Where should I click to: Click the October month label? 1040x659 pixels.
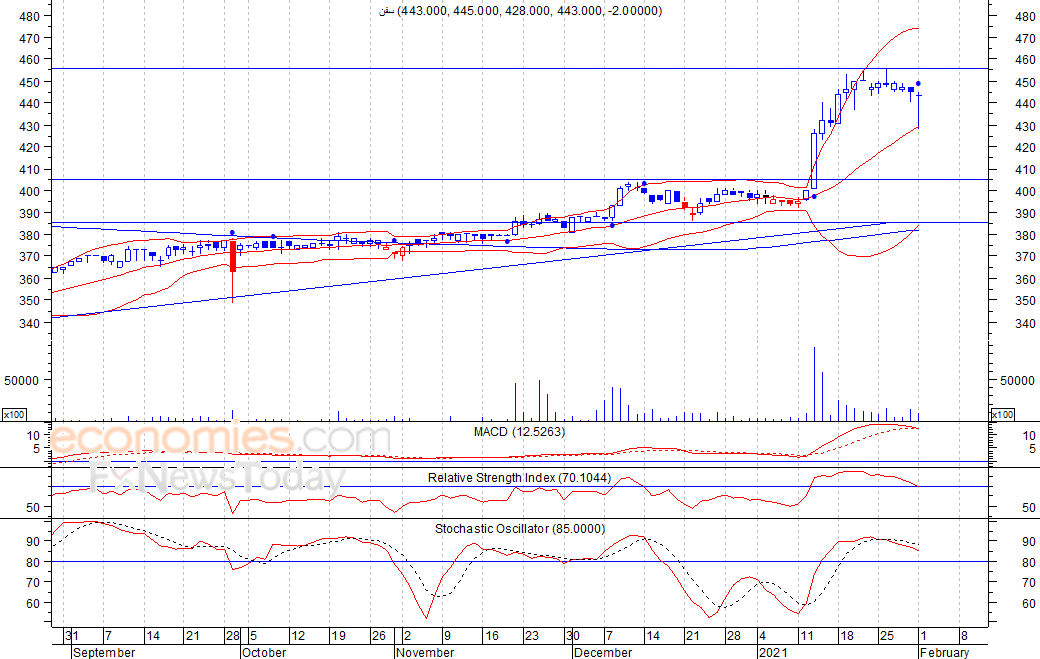click(x=264, y=652)
